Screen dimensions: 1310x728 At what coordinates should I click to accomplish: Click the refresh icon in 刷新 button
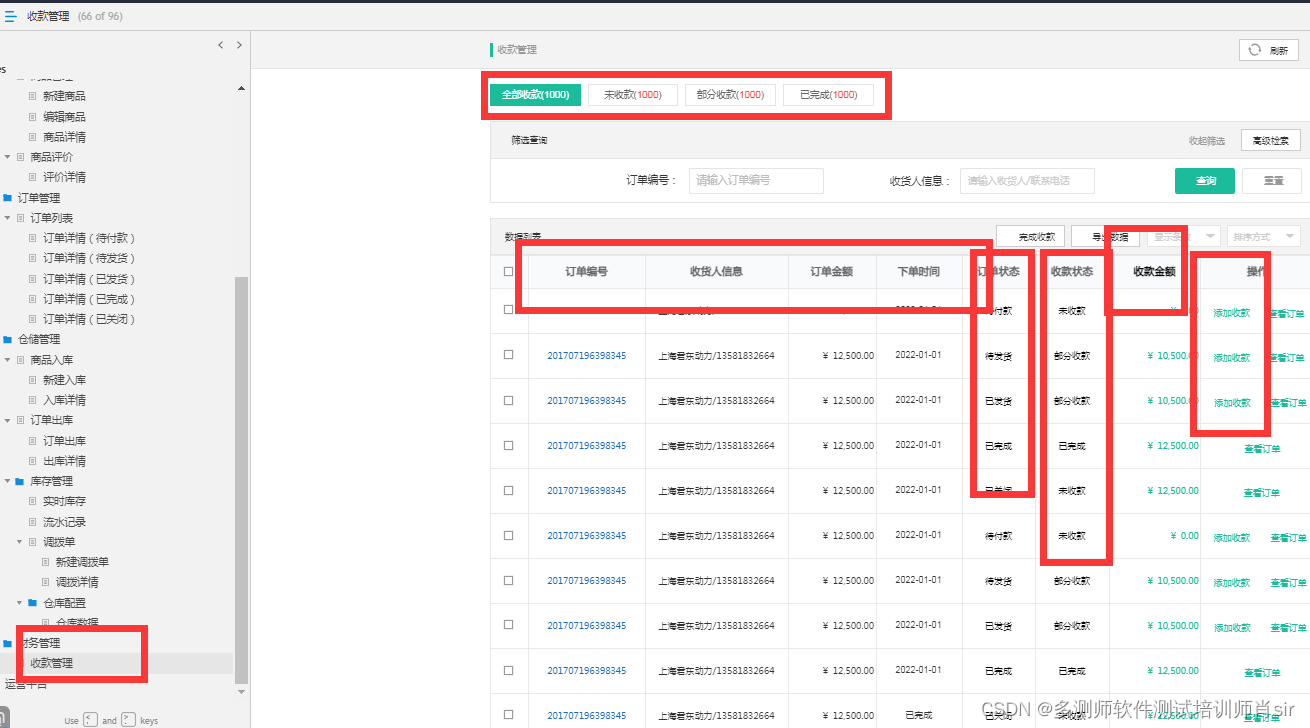click(1255, 50)
